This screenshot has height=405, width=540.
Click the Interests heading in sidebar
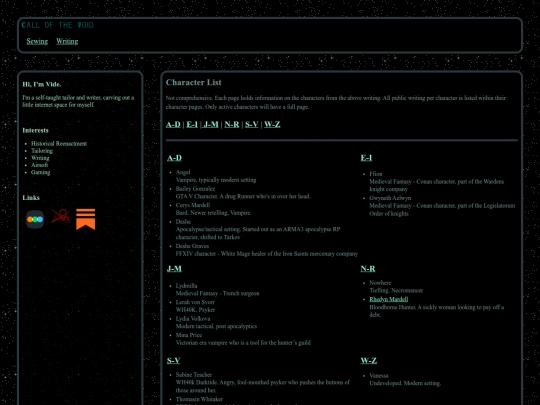point(35,131)
